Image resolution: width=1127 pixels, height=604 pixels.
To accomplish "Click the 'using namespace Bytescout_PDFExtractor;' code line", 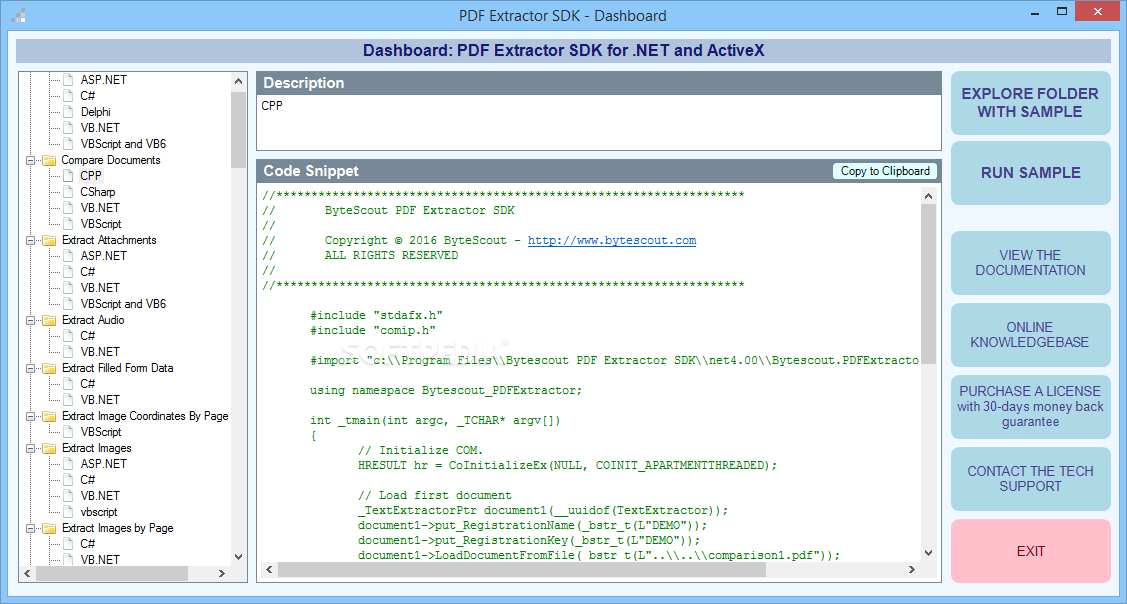I will [446, 390].
